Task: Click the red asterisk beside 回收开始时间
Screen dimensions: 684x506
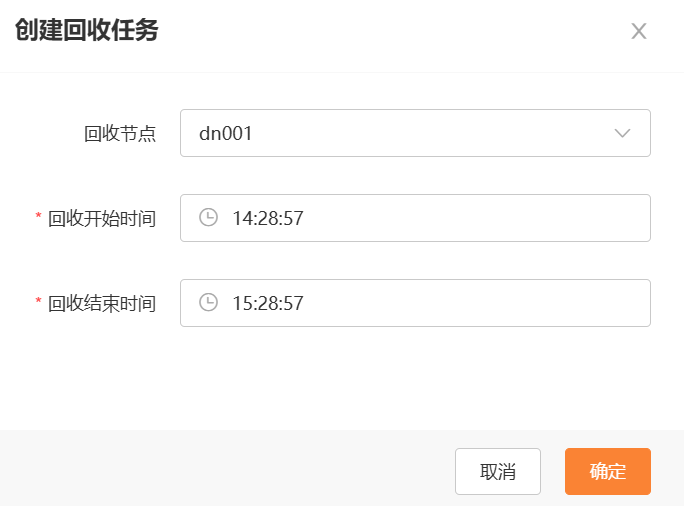Action: pyautogui.click(x=38, y=215)
